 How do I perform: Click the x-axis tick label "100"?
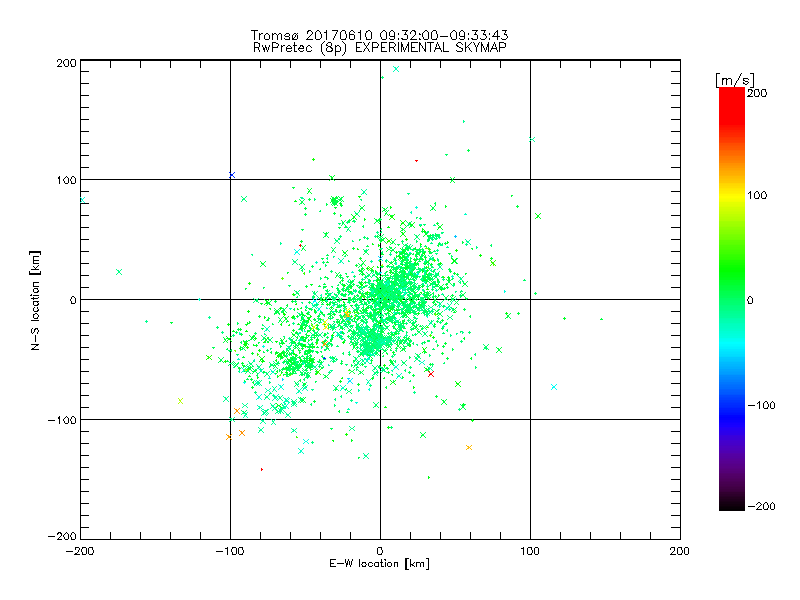pos(530,551)
